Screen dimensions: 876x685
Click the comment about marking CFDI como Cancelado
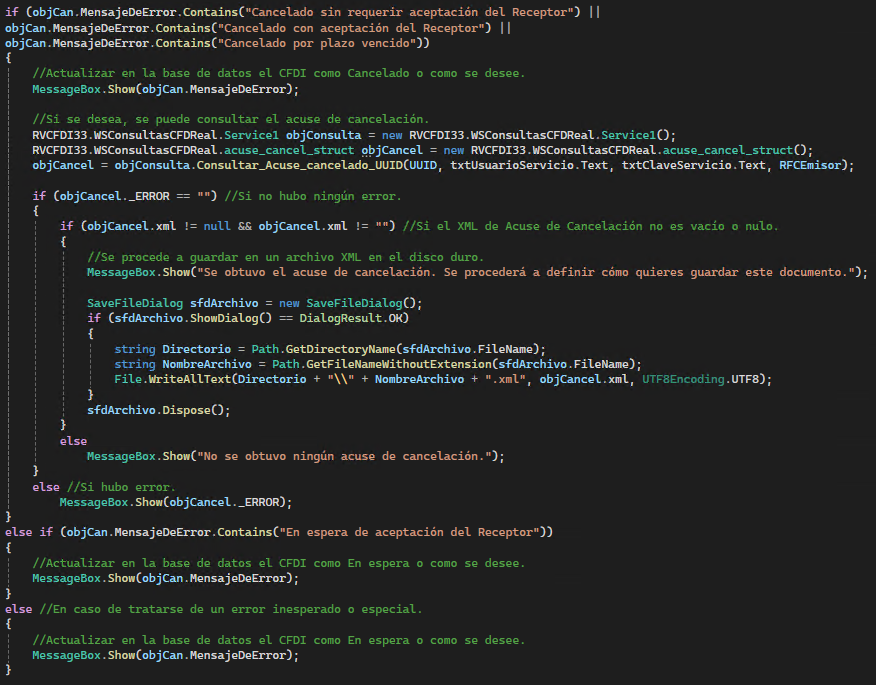278,73
